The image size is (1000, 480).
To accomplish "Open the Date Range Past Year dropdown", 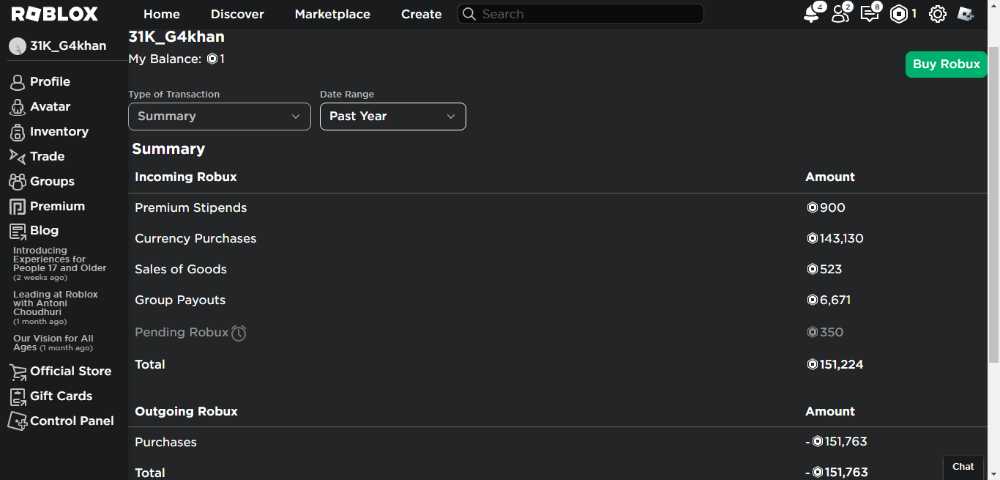I will click(393, 117).
